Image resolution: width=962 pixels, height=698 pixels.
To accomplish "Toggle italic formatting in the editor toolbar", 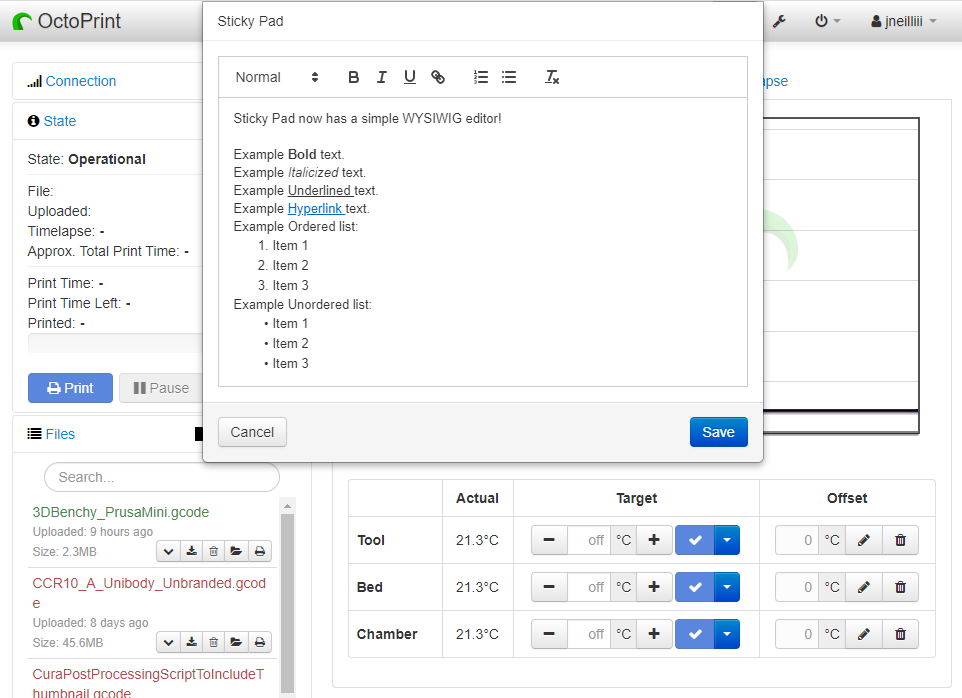I will 382,77.
